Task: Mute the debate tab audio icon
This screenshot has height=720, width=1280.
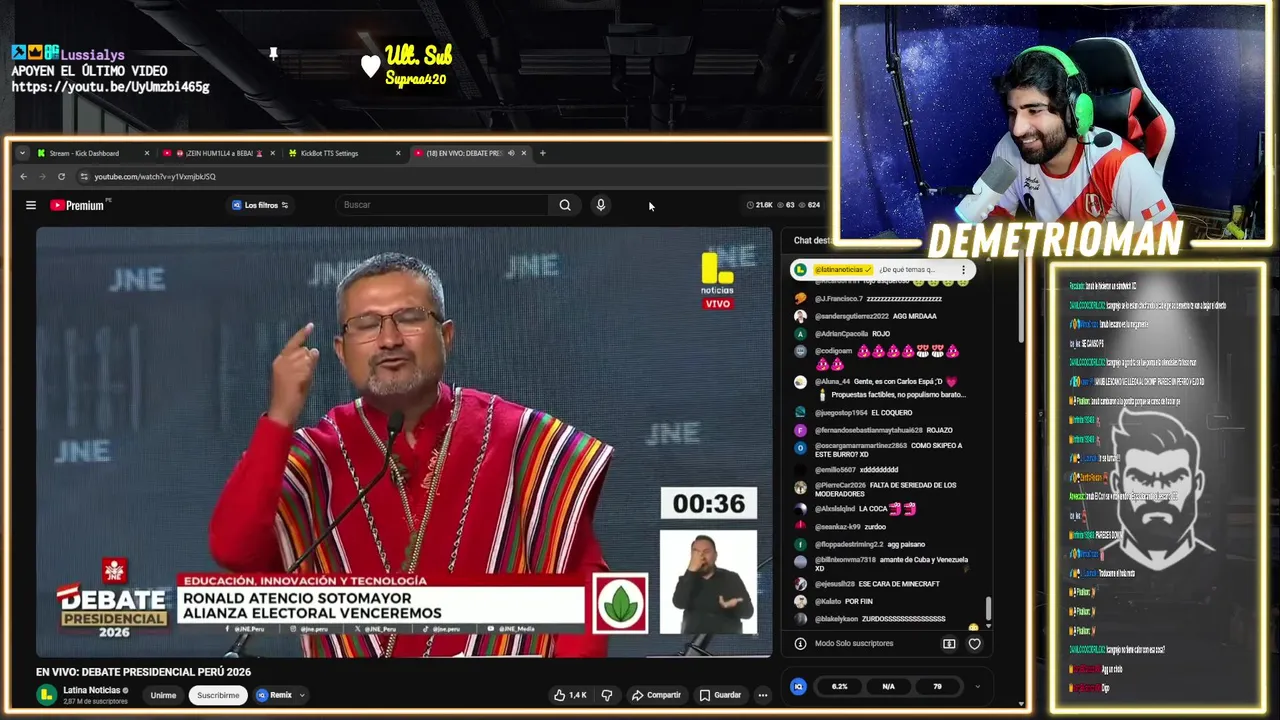Action: (x=511, y=153)
